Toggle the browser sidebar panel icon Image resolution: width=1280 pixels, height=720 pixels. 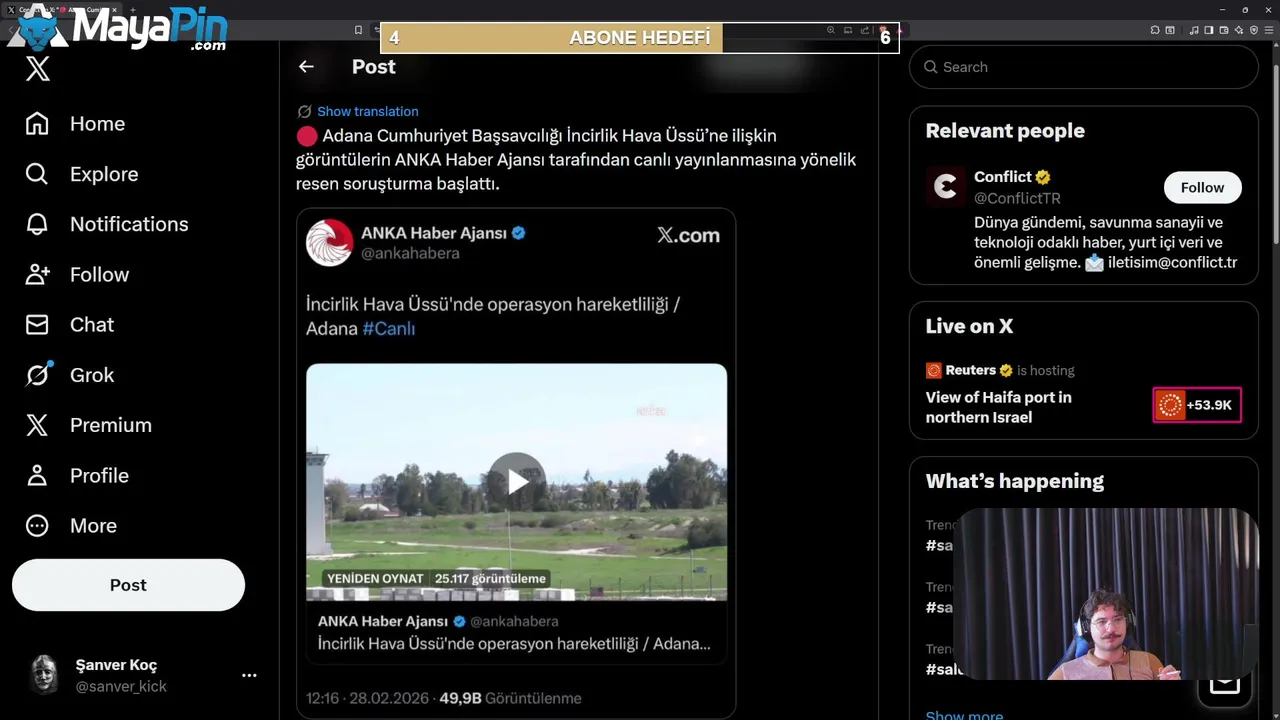point(1208,30)
